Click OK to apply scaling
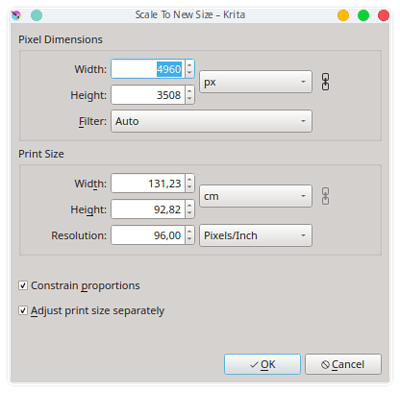Screen dimensions: 400x393 [x=262, y=364]
